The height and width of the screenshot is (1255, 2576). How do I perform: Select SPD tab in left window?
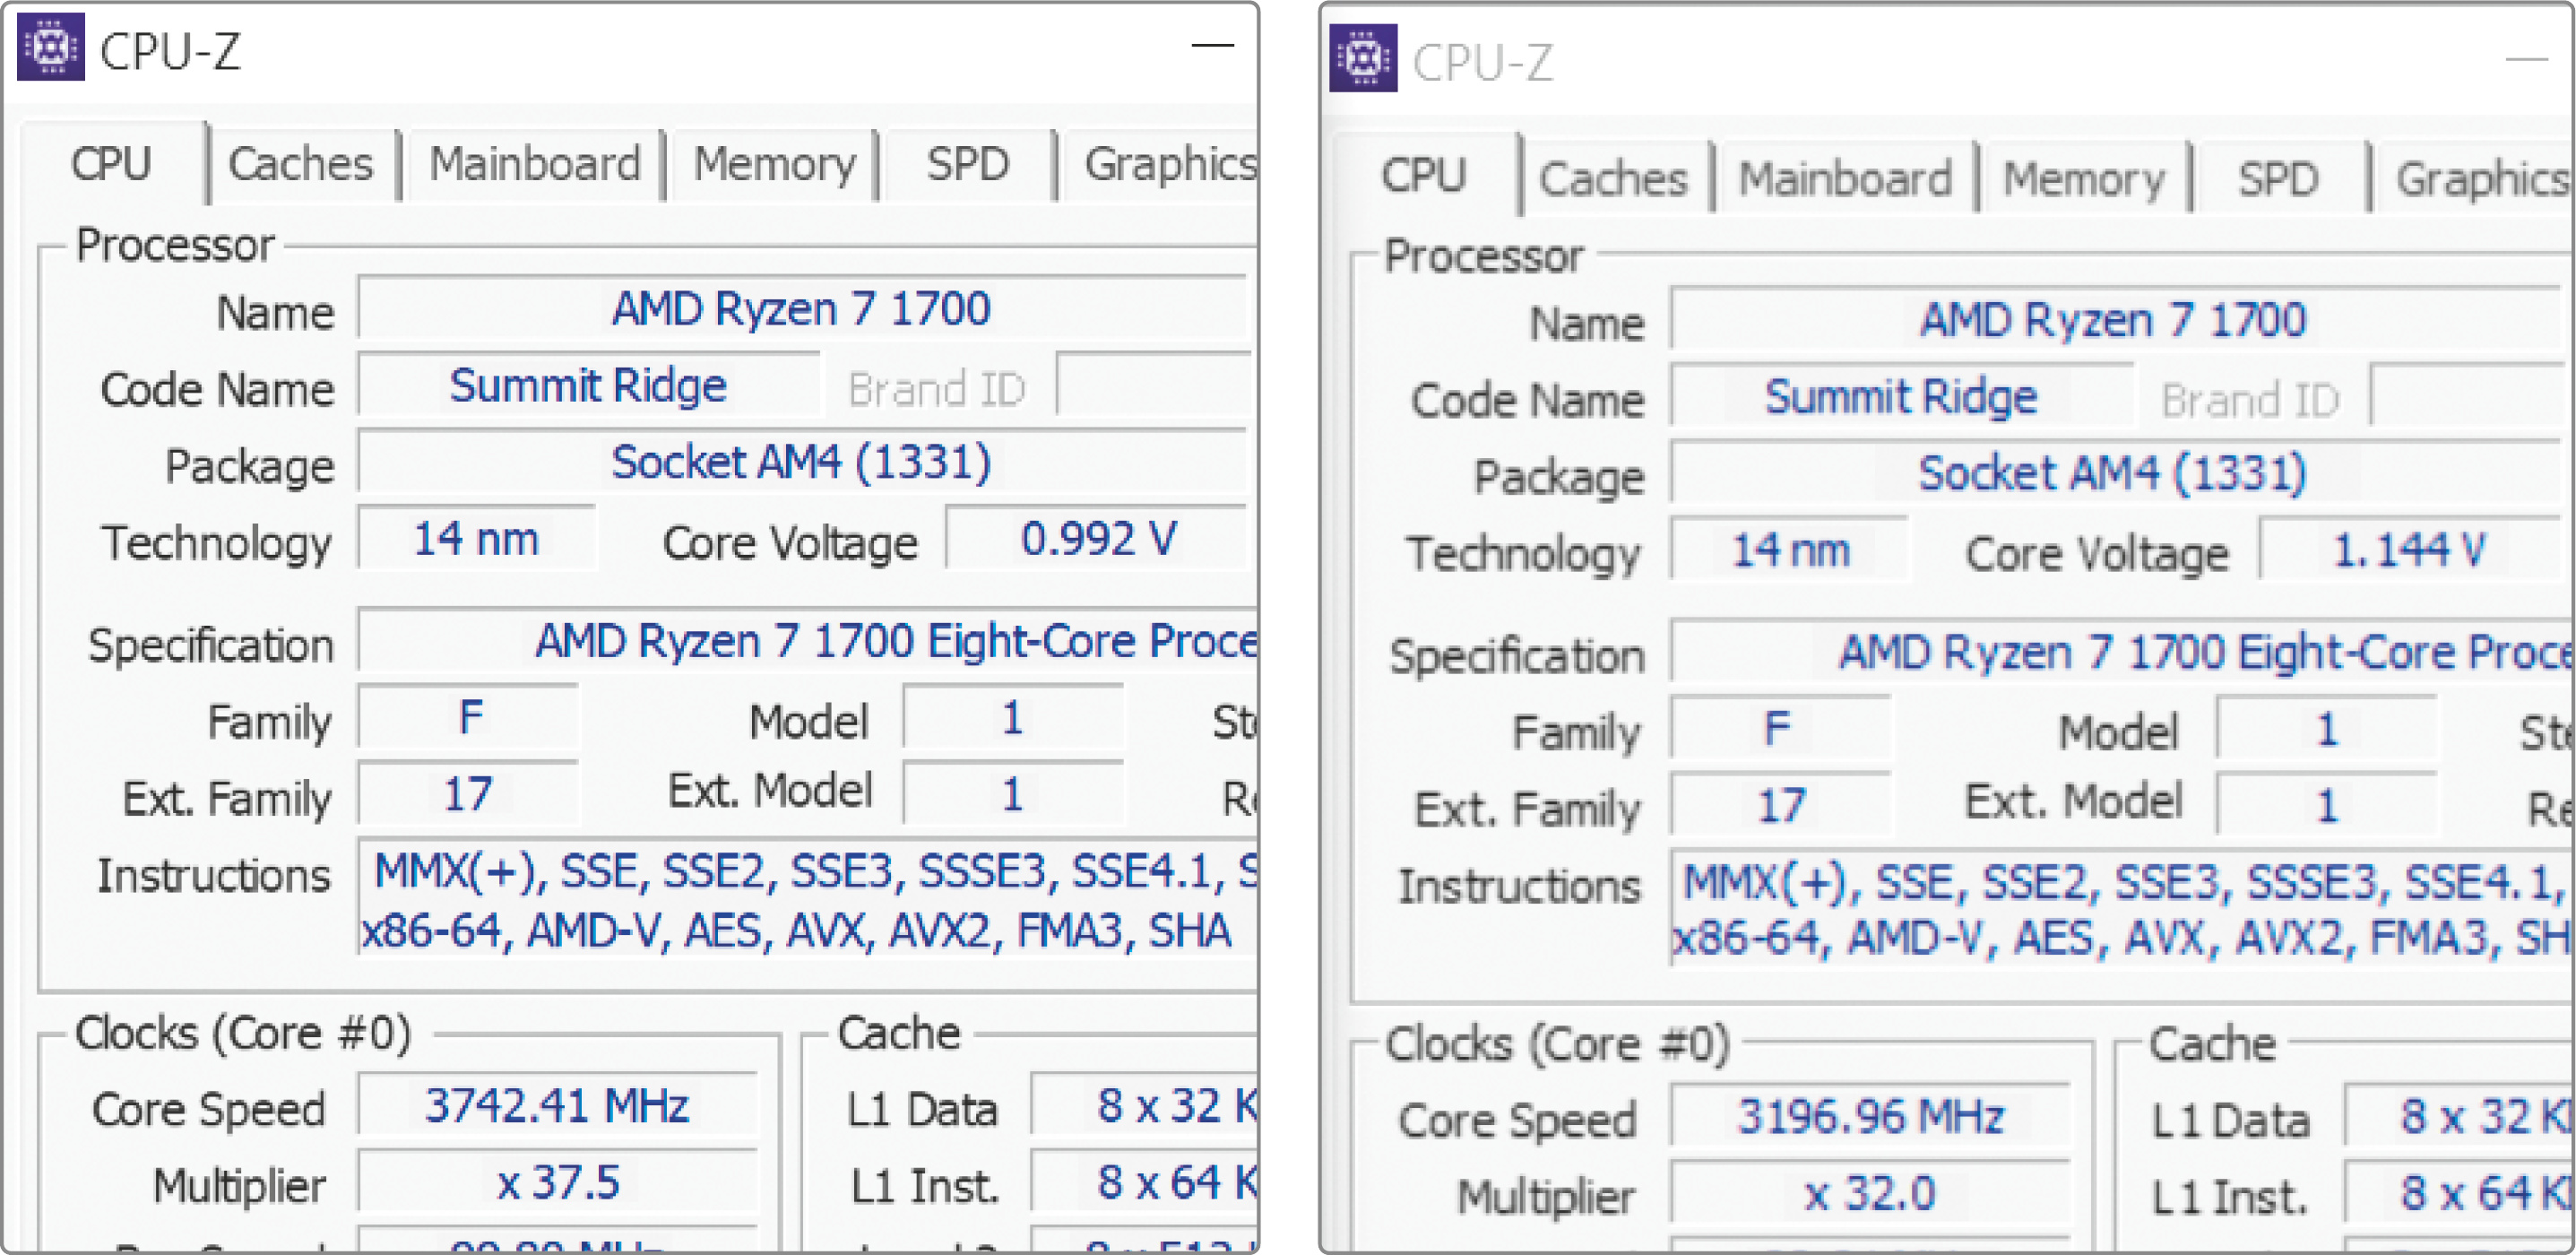967,164
